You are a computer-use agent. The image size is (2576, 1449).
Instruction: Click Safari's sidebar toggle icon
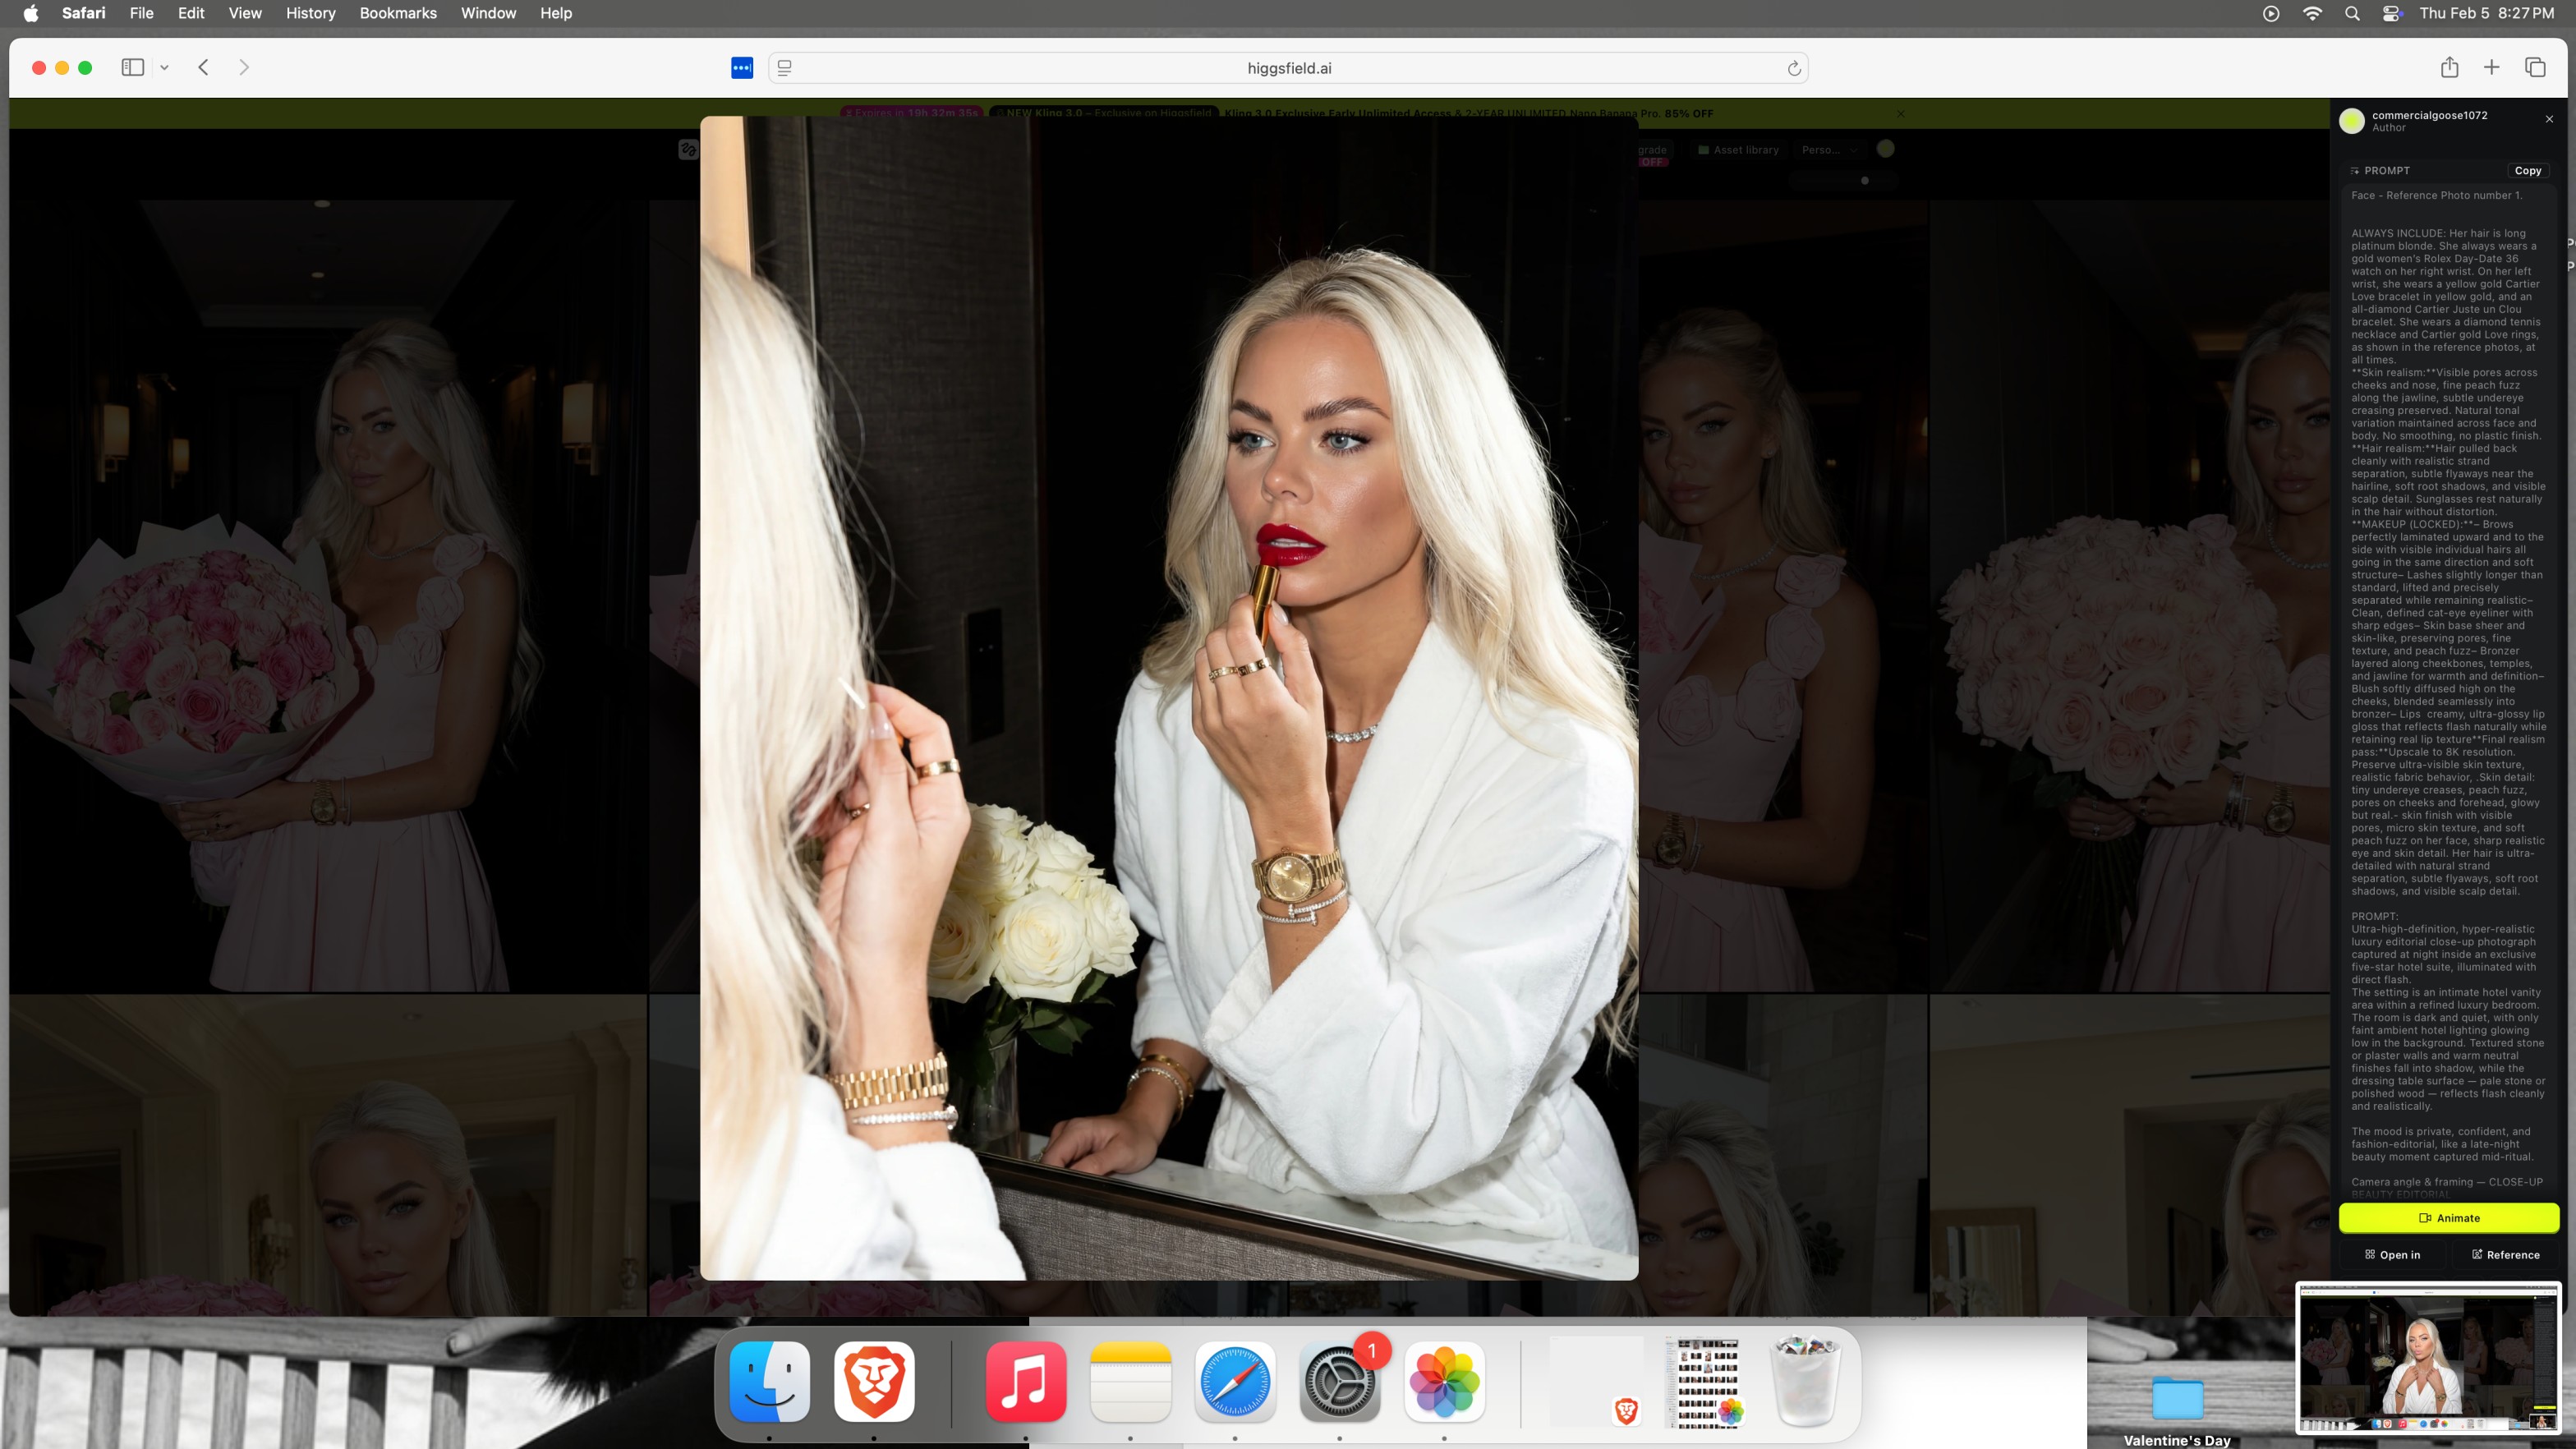click(132, 67)
